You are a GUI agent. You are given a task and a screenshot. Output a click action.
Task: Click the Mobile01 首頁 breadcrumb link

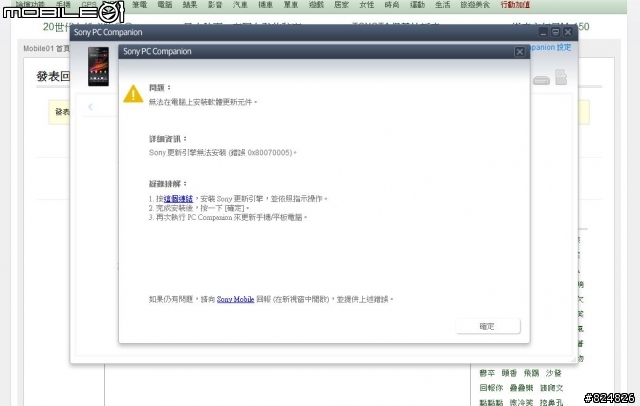(x=47, y=49)
